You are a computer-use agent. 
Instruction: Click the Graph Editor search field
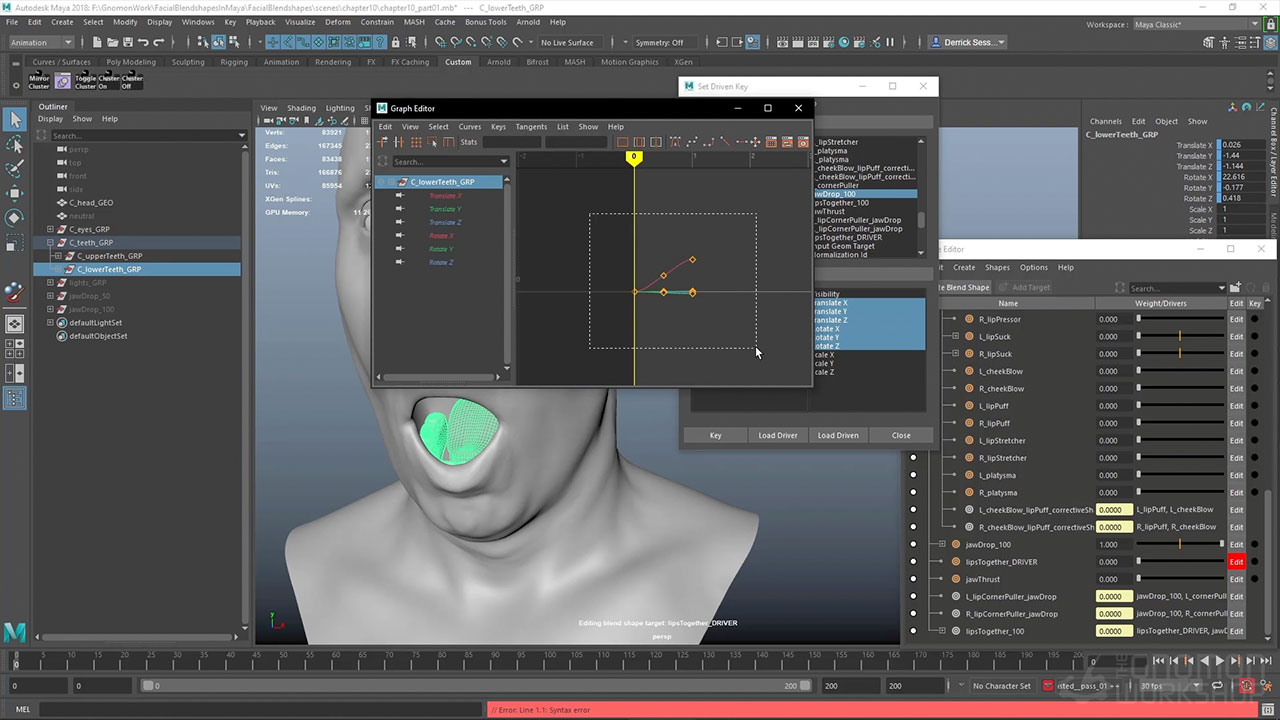tap(445, 162)
